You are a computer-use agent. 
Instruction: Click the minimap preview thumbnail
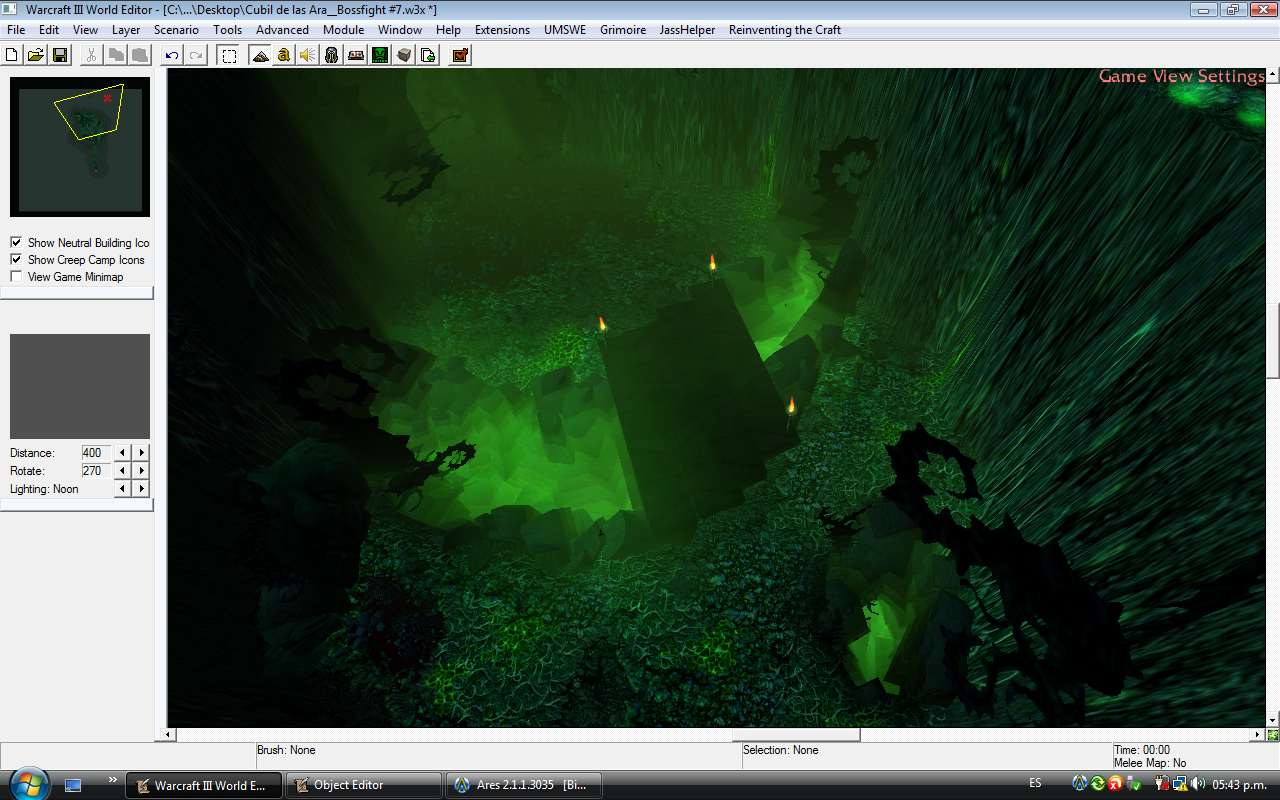click(x=80, y=147)
